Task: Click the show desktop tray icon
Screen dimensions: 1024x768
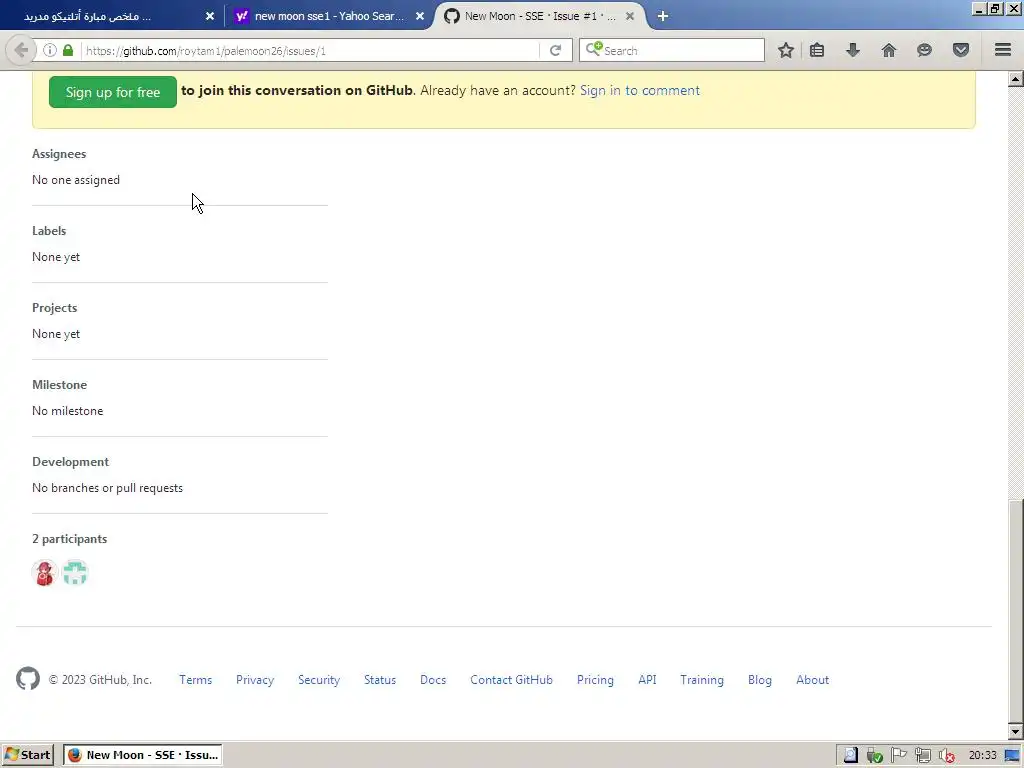Action: (1012, 756)
